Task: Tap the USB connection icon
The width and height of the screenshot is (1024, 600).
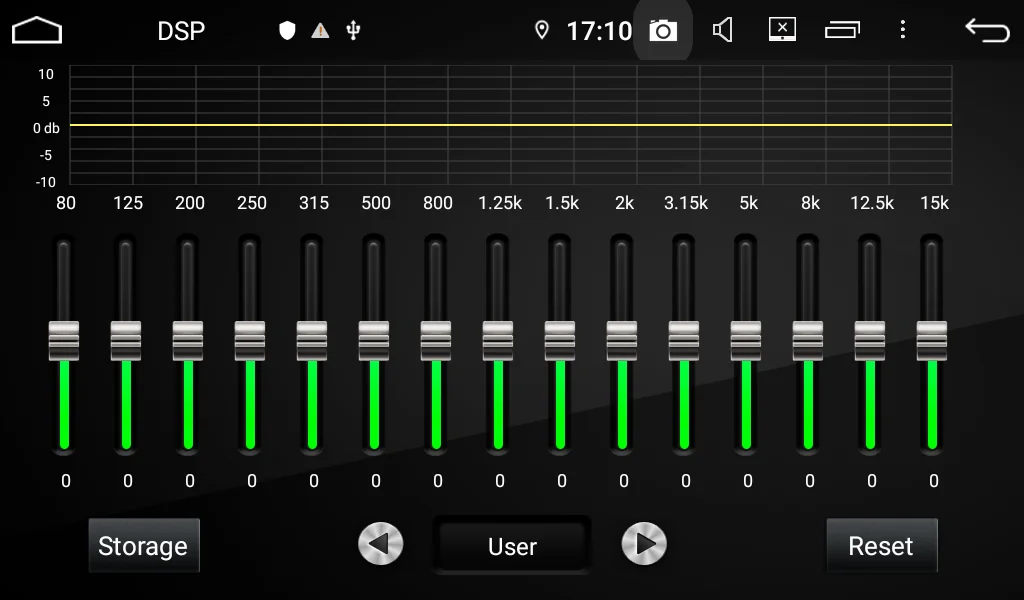Action: click(x=352, y=31)
